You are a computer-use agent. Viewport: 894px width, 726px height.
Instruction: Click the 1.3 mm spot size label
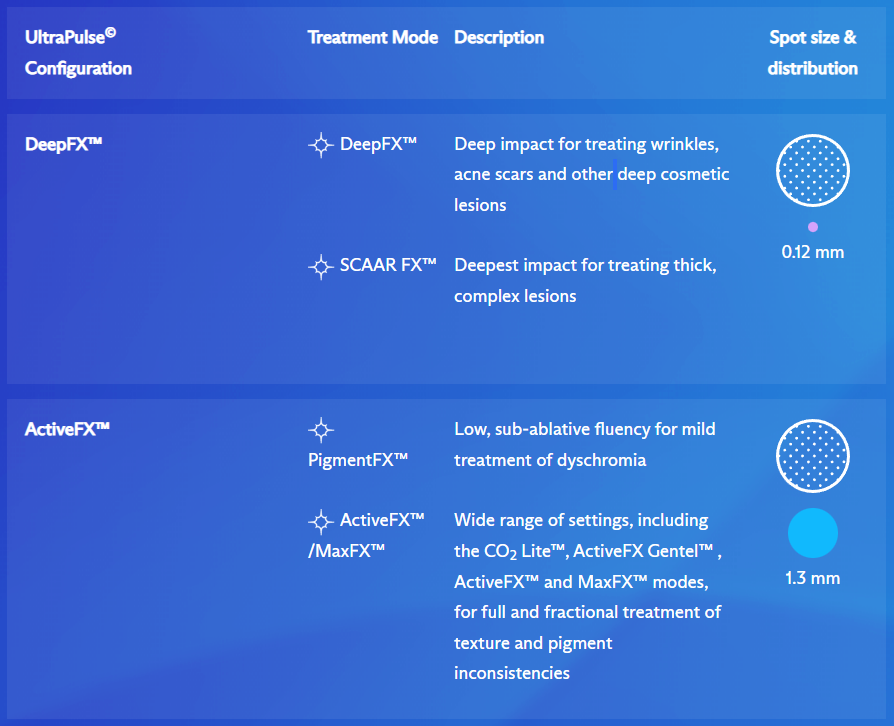click(812, 578)
